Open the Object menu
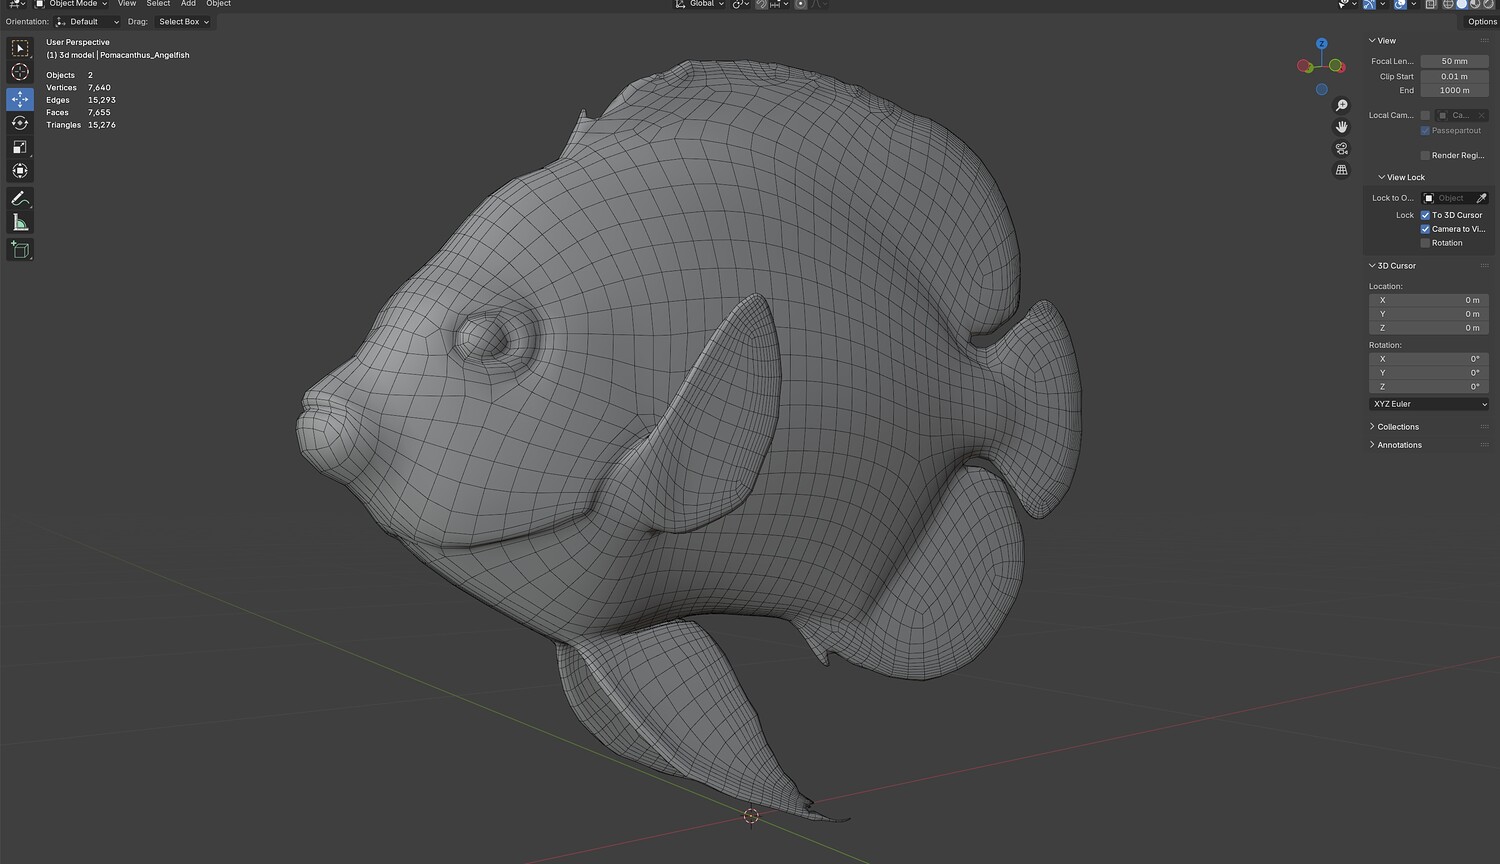Viewport: 1500px width, 864px height. (x=218, y=4)
